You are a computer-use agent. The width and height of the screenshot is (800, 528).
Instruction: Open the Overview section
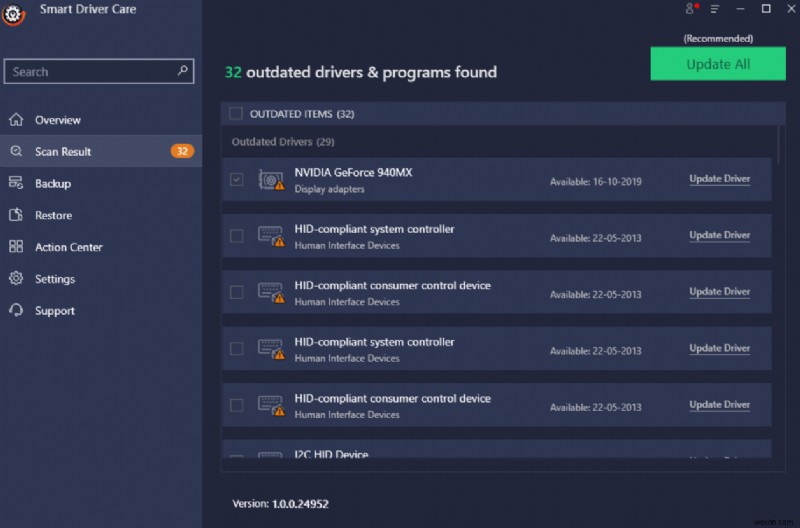click(x=101, y=119)
